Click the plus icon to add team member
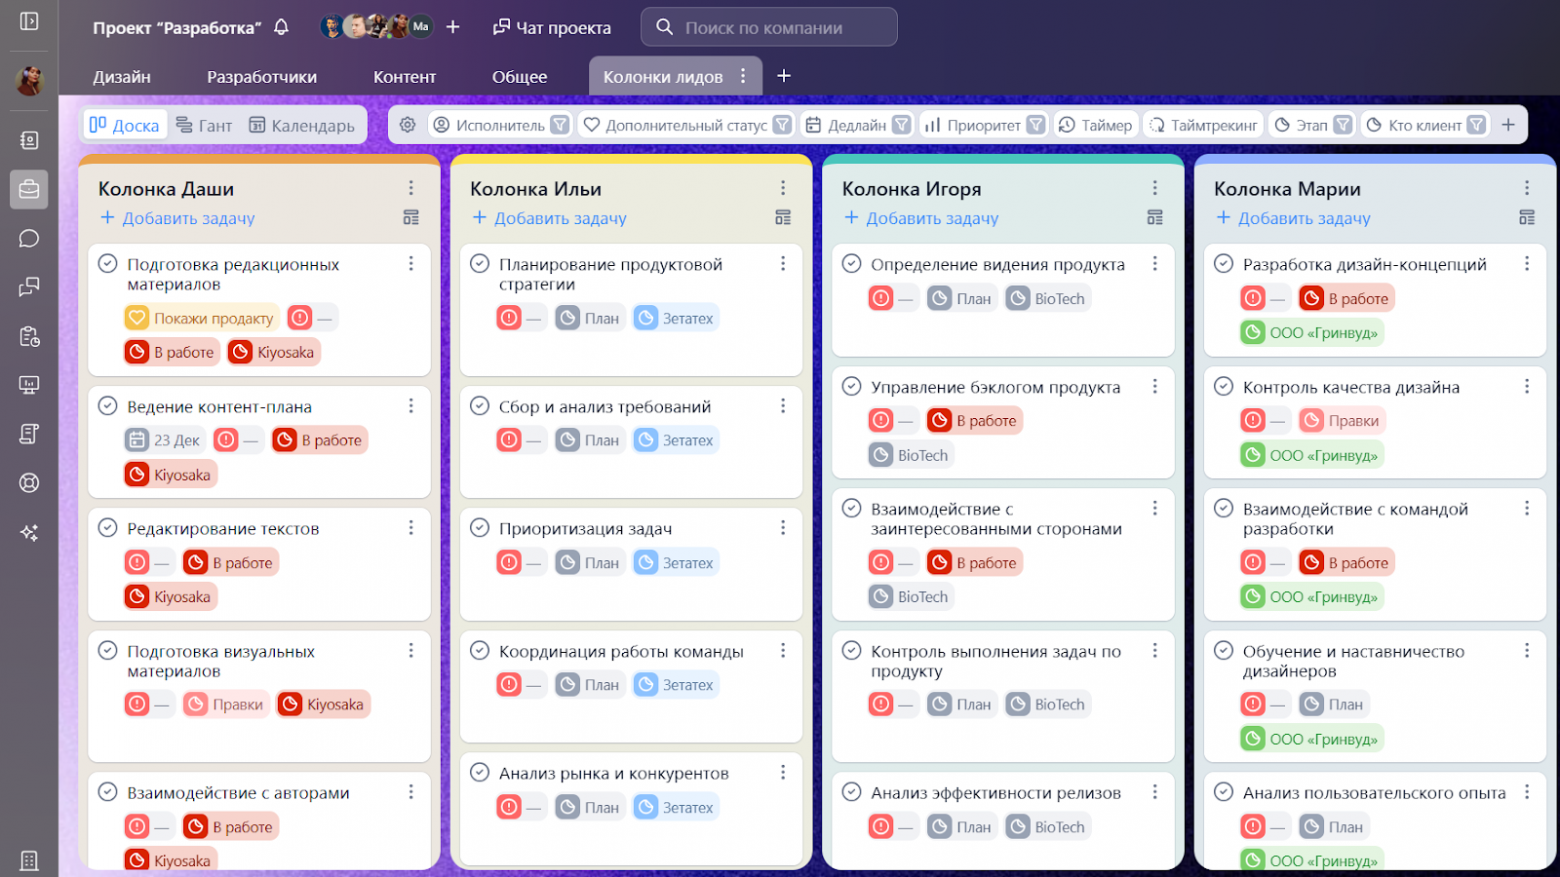The height and width of the screenshot is (877, 1560). pyautogui.click(x=453, y=27)
